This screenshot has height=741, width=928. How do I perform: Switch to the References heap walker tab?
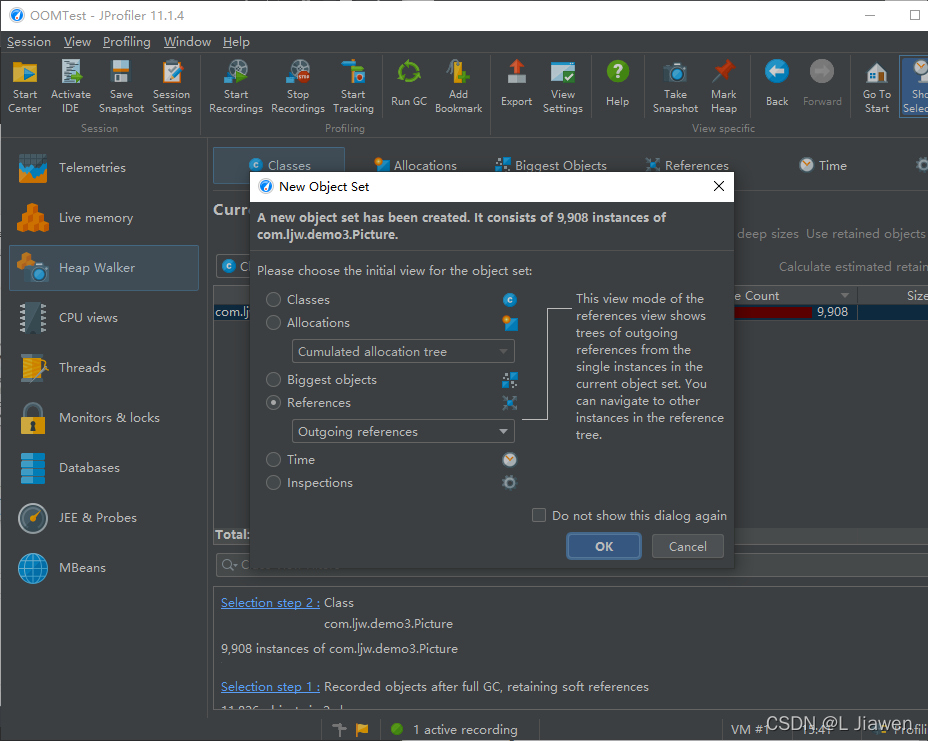pos(687,165)
